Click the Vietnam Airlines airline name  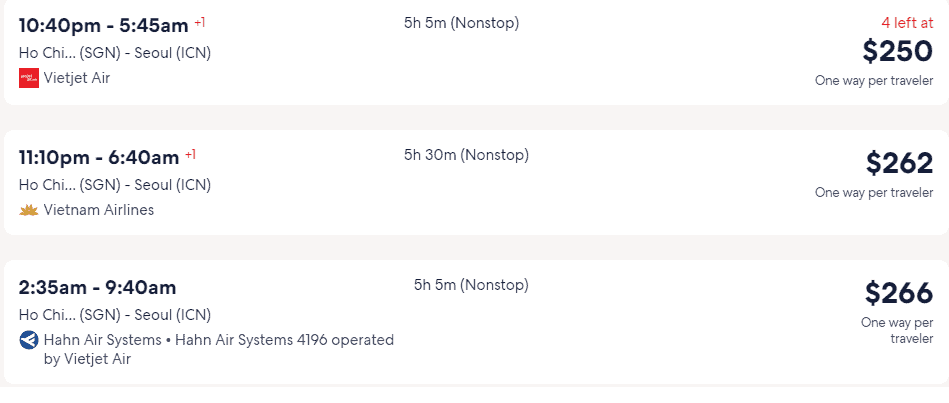[x=99, y=210]
